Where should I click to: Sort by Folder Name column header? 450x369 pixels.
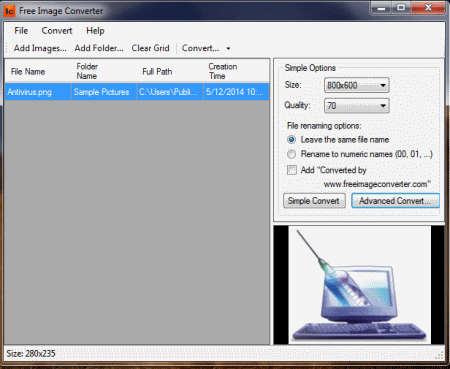(104, 71)
